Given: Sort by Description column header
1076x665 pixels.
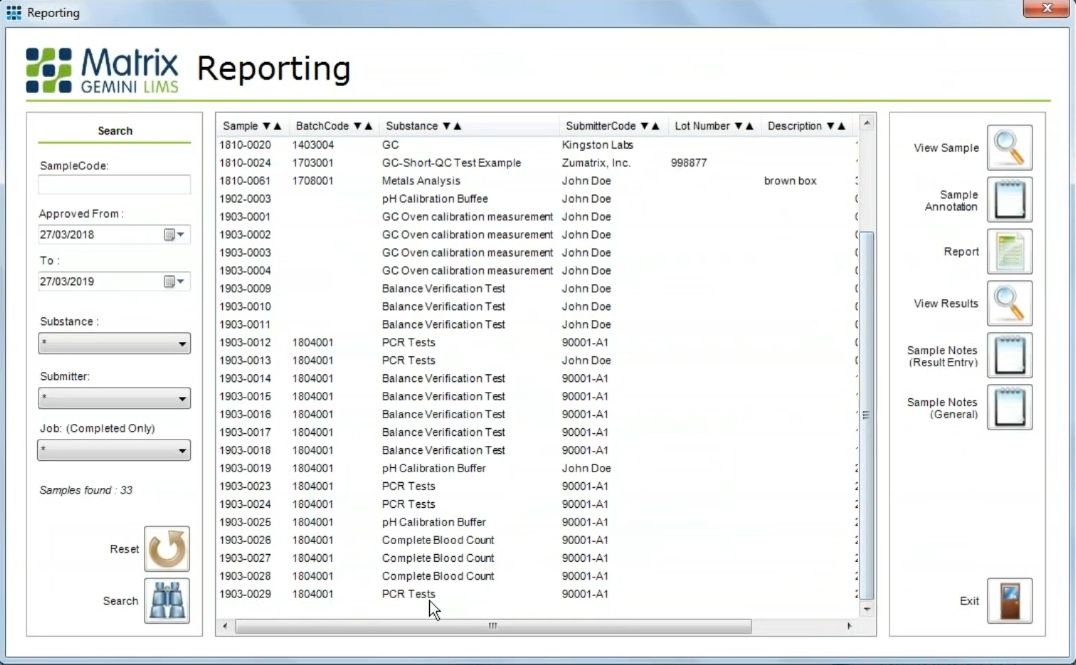Looking at the screenshot, I should [x=806, y=126].
